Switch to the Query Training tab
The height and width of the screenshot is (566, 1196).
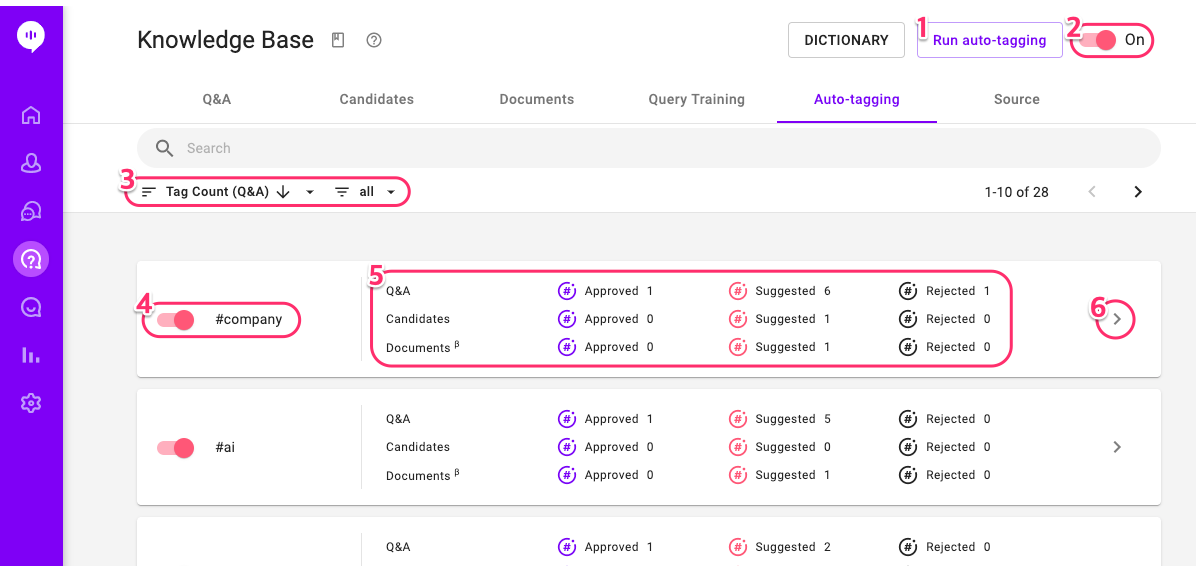coord(696,99)
